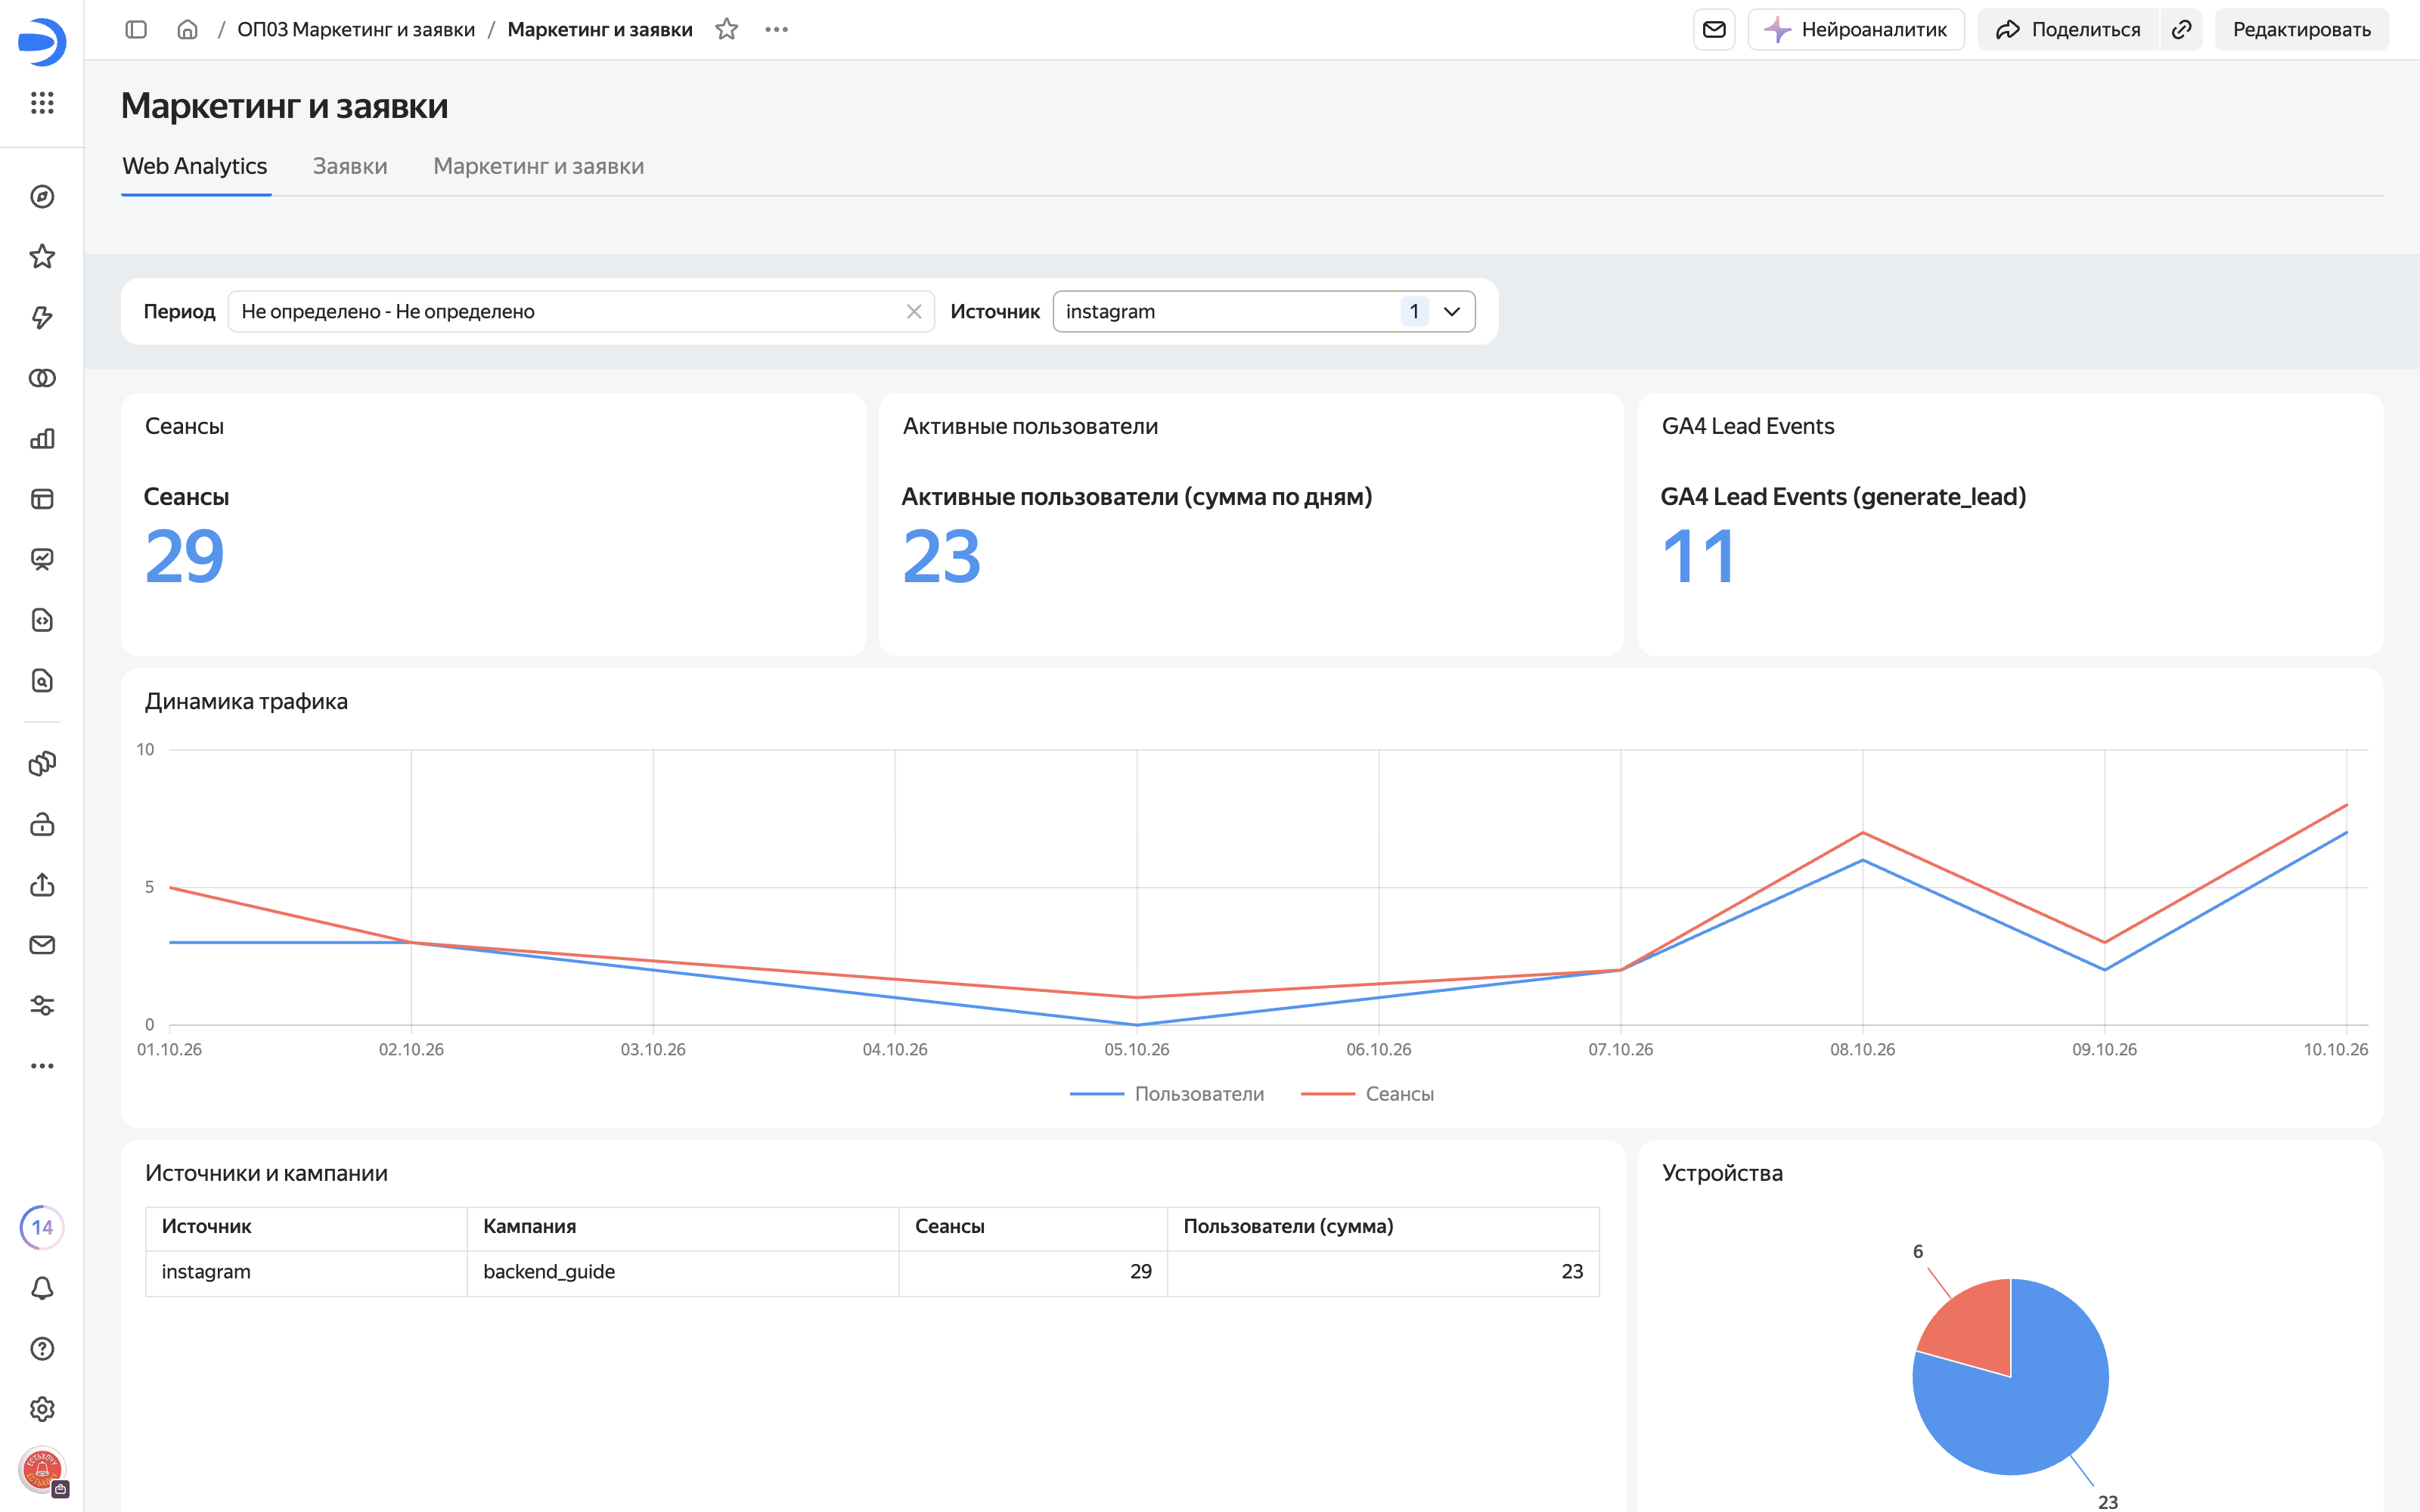This screenshot has width=2420, height=1512.
Task: Toggle Сеансы series in chart legend
Action: coord(1367,1094)
